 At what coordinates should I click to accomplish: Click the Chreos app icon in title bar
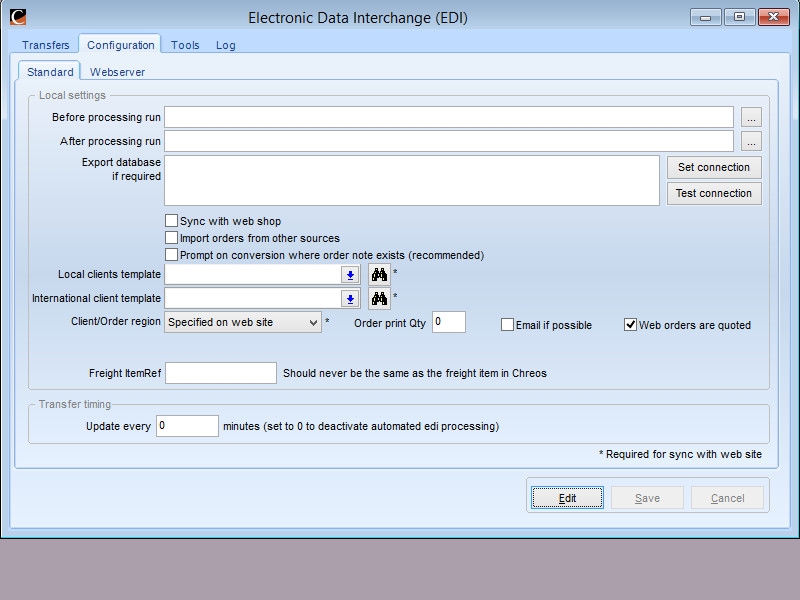[x=18, y=17]
